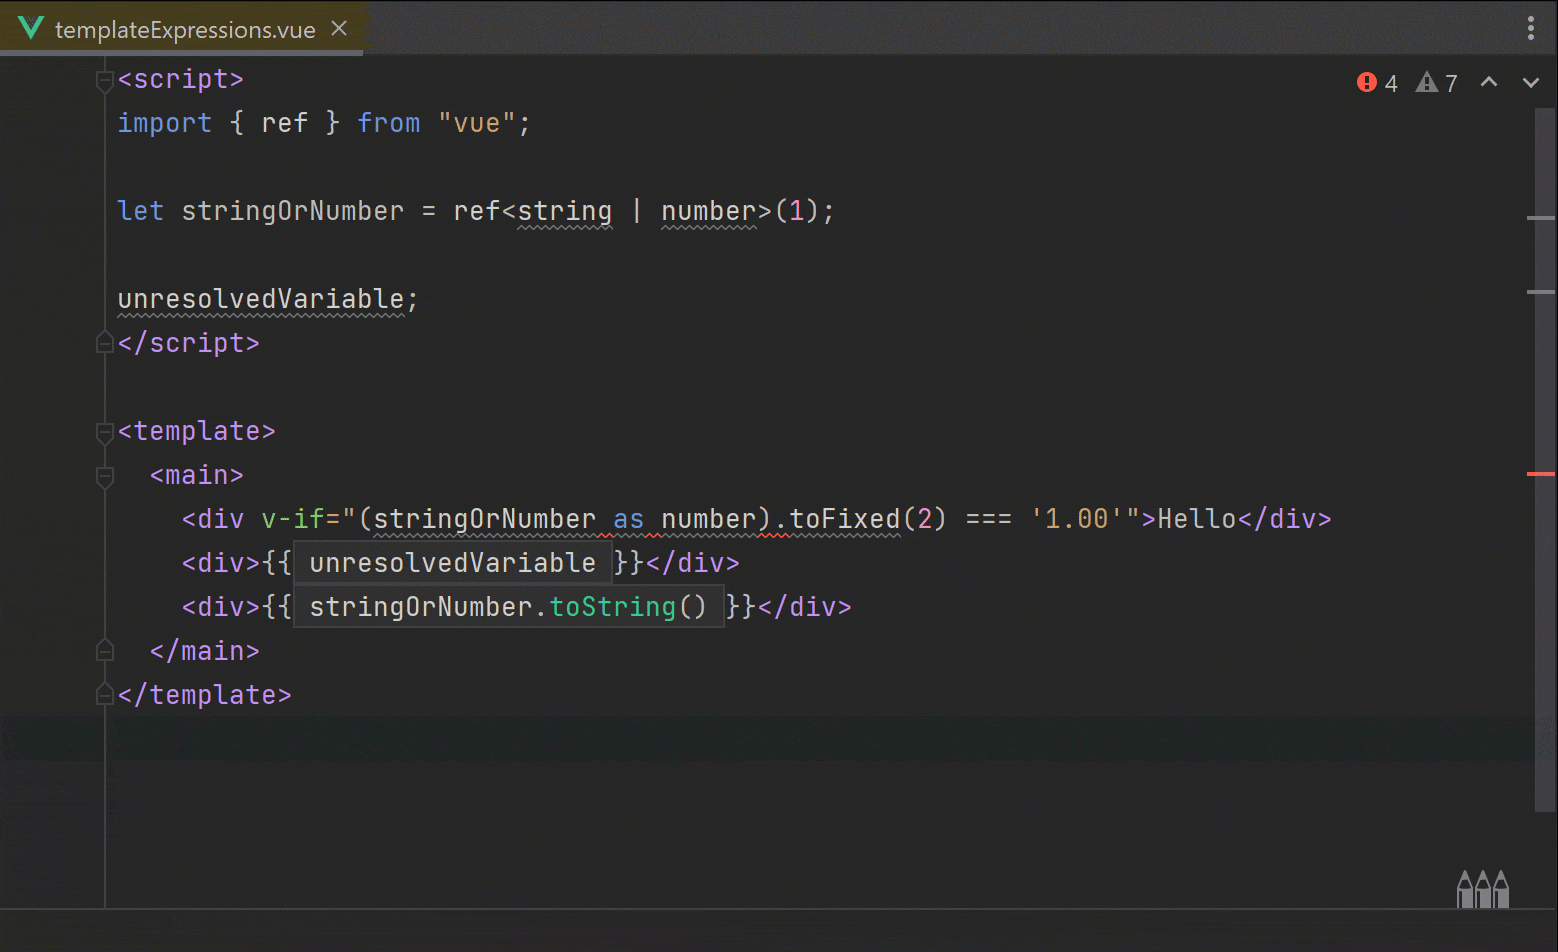
Task: Click the red error stripe in scrollbar
Action: coord(1541,474)
